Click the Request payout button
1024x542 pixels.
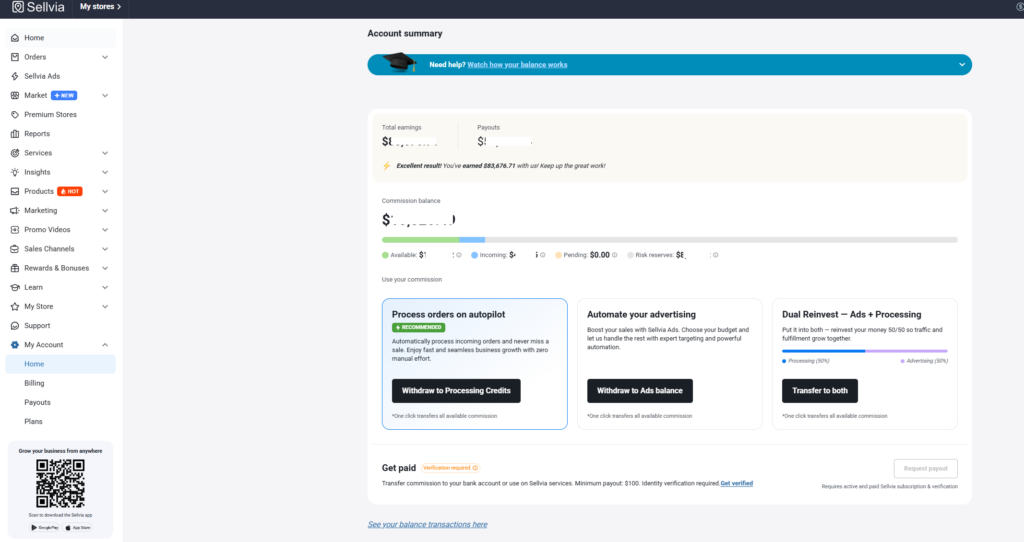(x=925, y=468)
